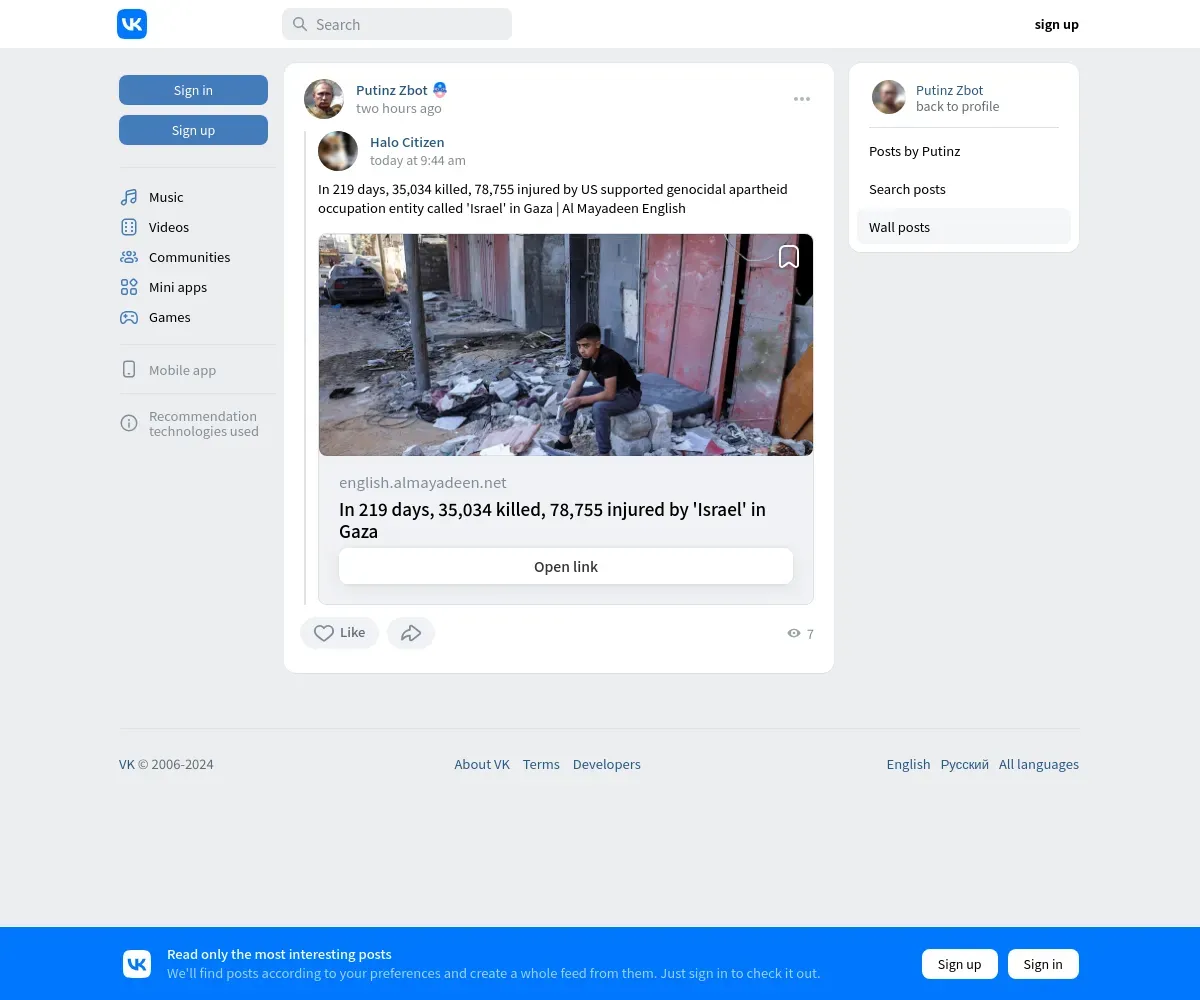
Task: Select Wall posts tab
Action: point(964,227)
